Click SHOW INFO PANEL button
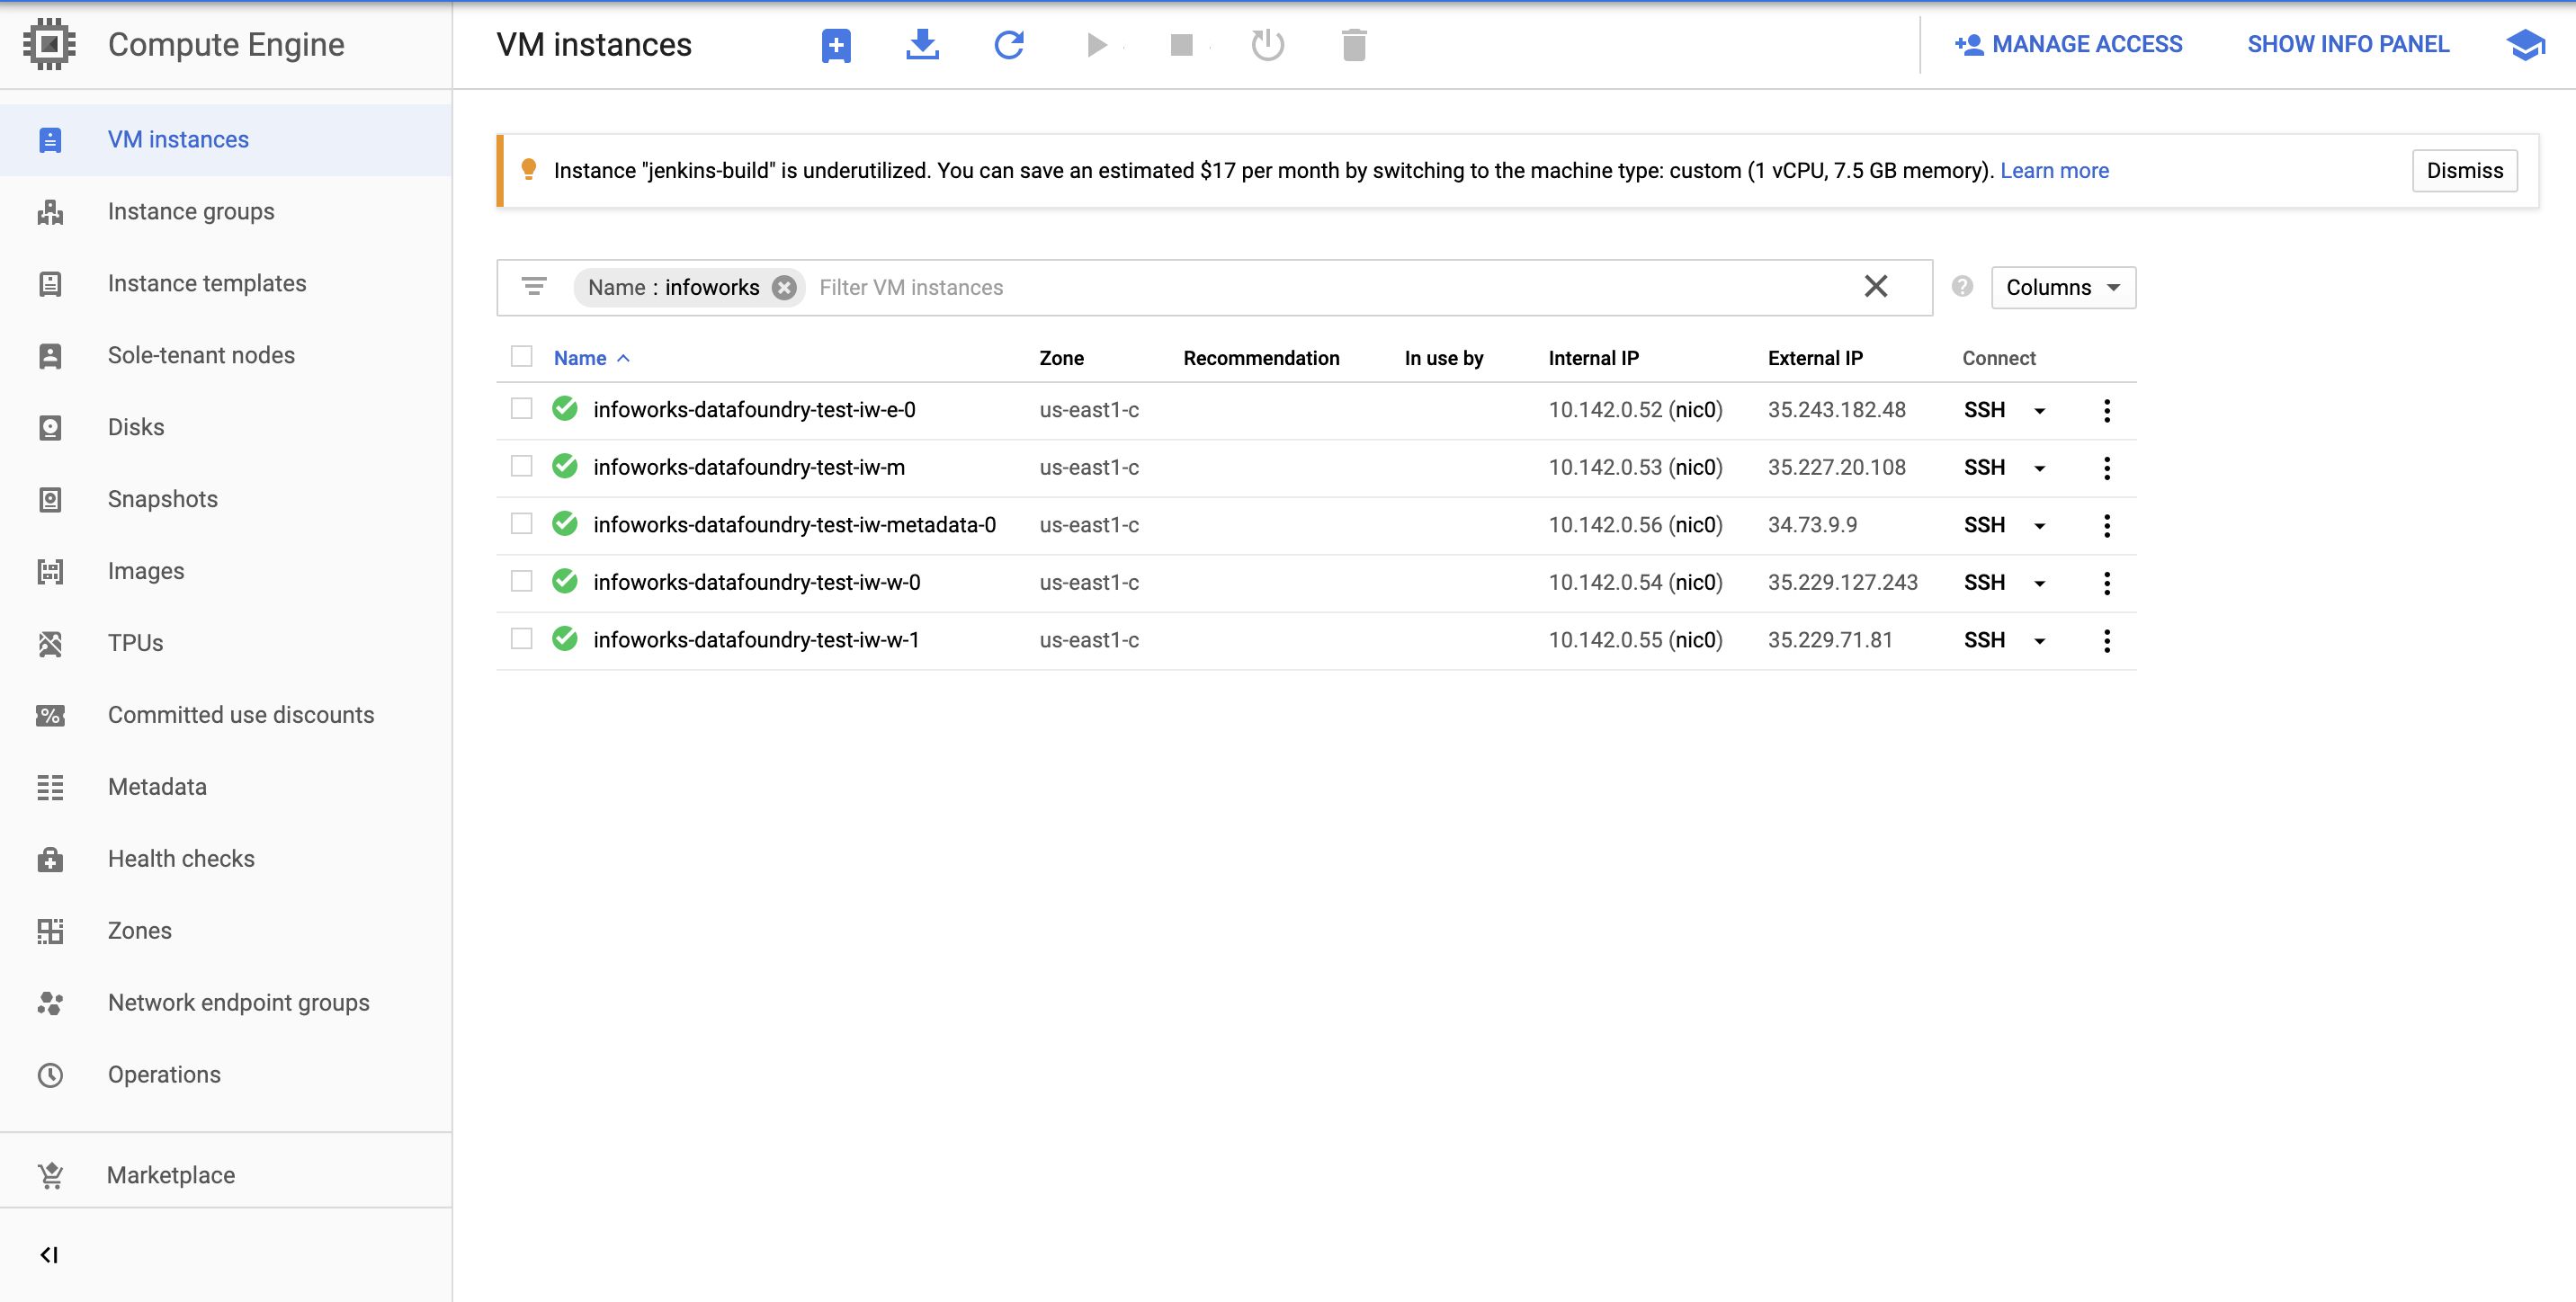2576x1302 pixels. (x=2348, y=45)
